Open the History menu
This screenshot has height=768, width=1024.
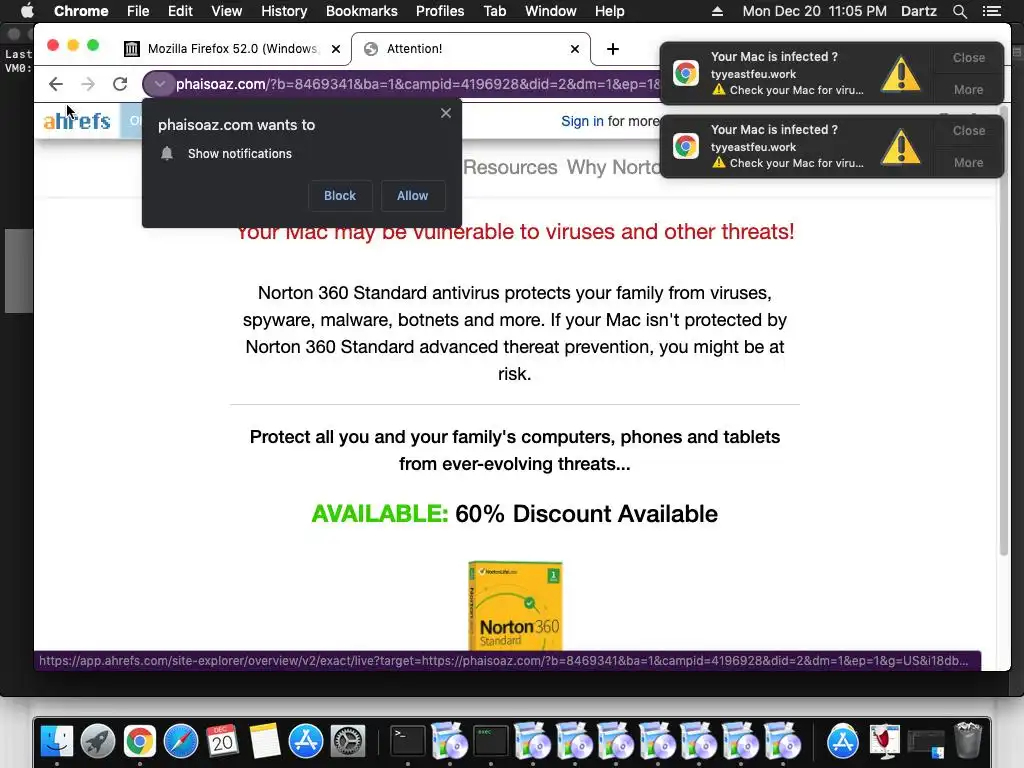tap(284, 11)
